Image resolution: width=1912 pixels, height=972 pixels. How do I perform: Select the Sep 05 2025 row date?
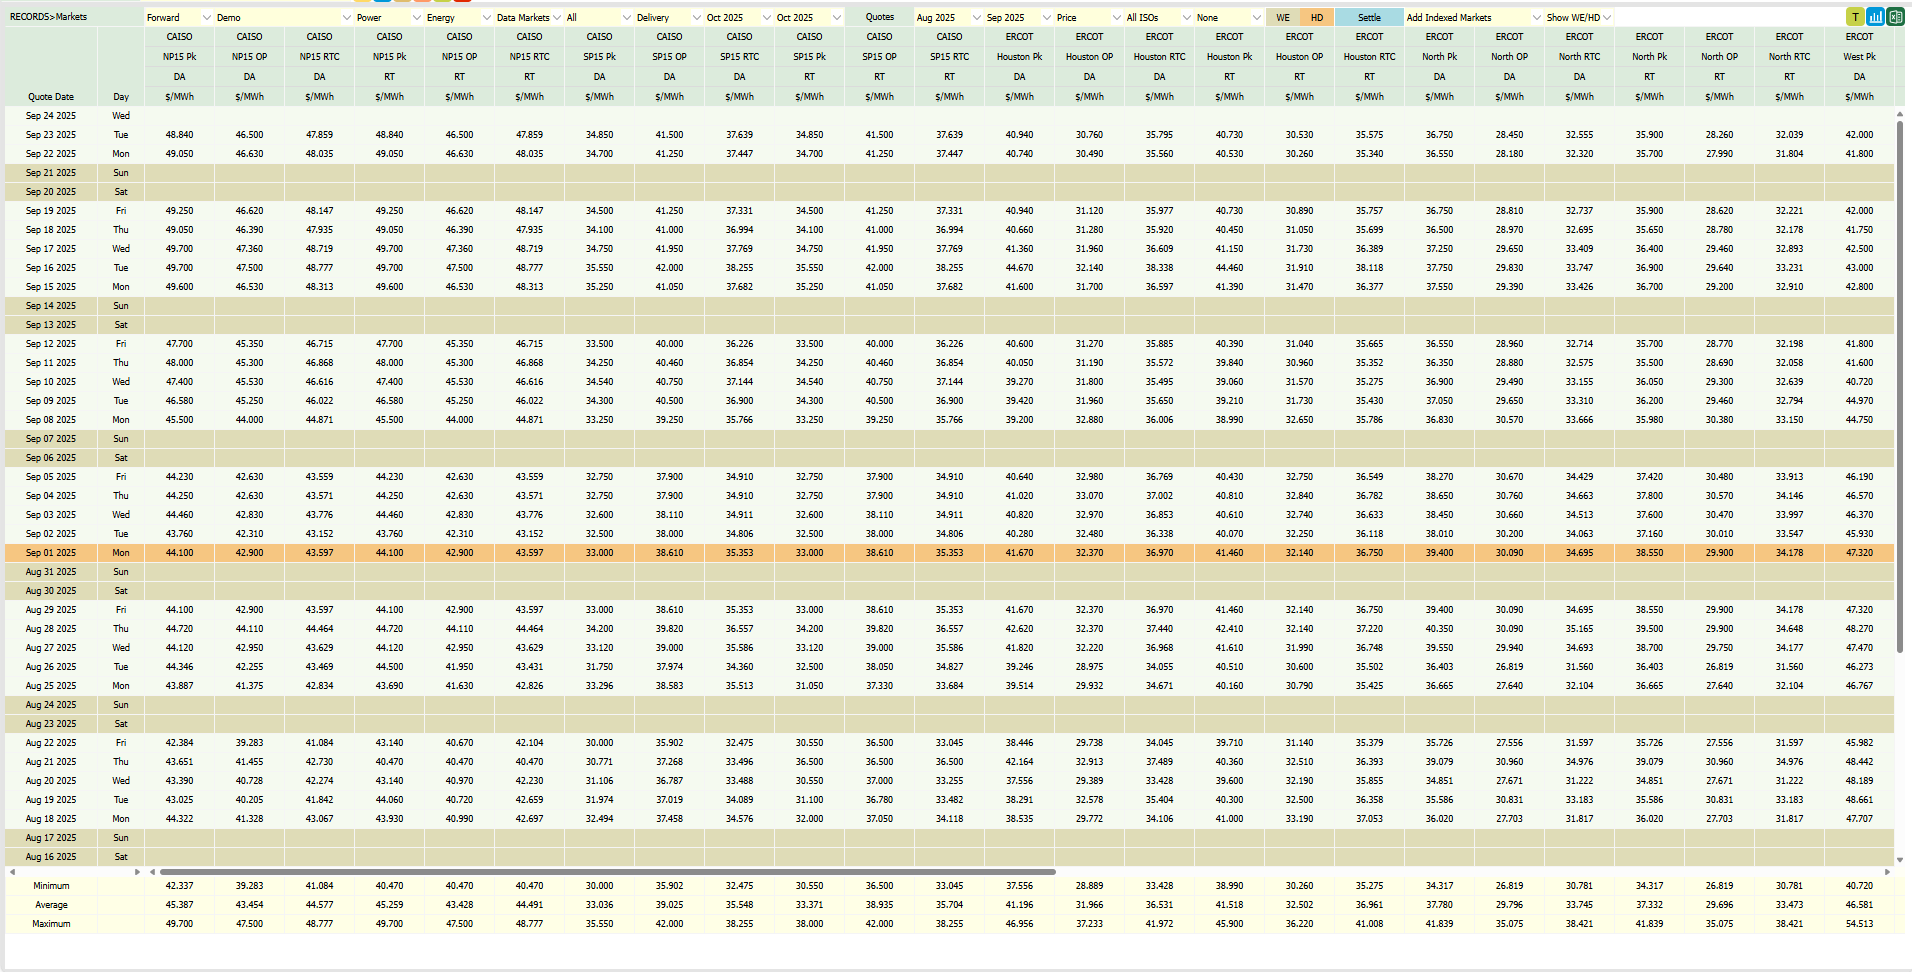(51, 477)
